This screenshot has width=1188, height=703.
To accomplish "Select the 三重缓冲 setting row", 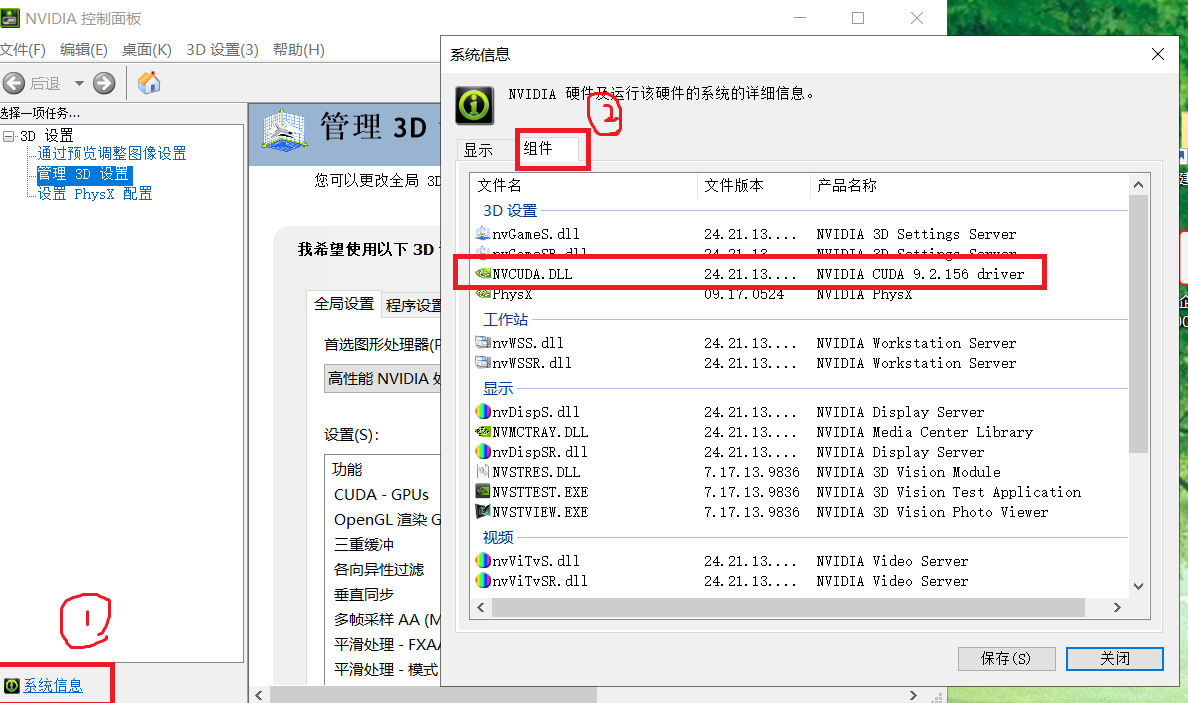I will tap(384, 545).
